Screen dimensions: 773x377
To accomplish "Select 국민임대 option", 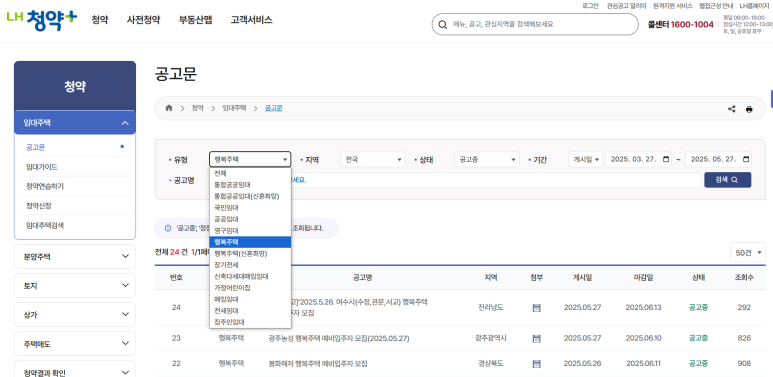I will pyautogui.click(x=250, y=208).
